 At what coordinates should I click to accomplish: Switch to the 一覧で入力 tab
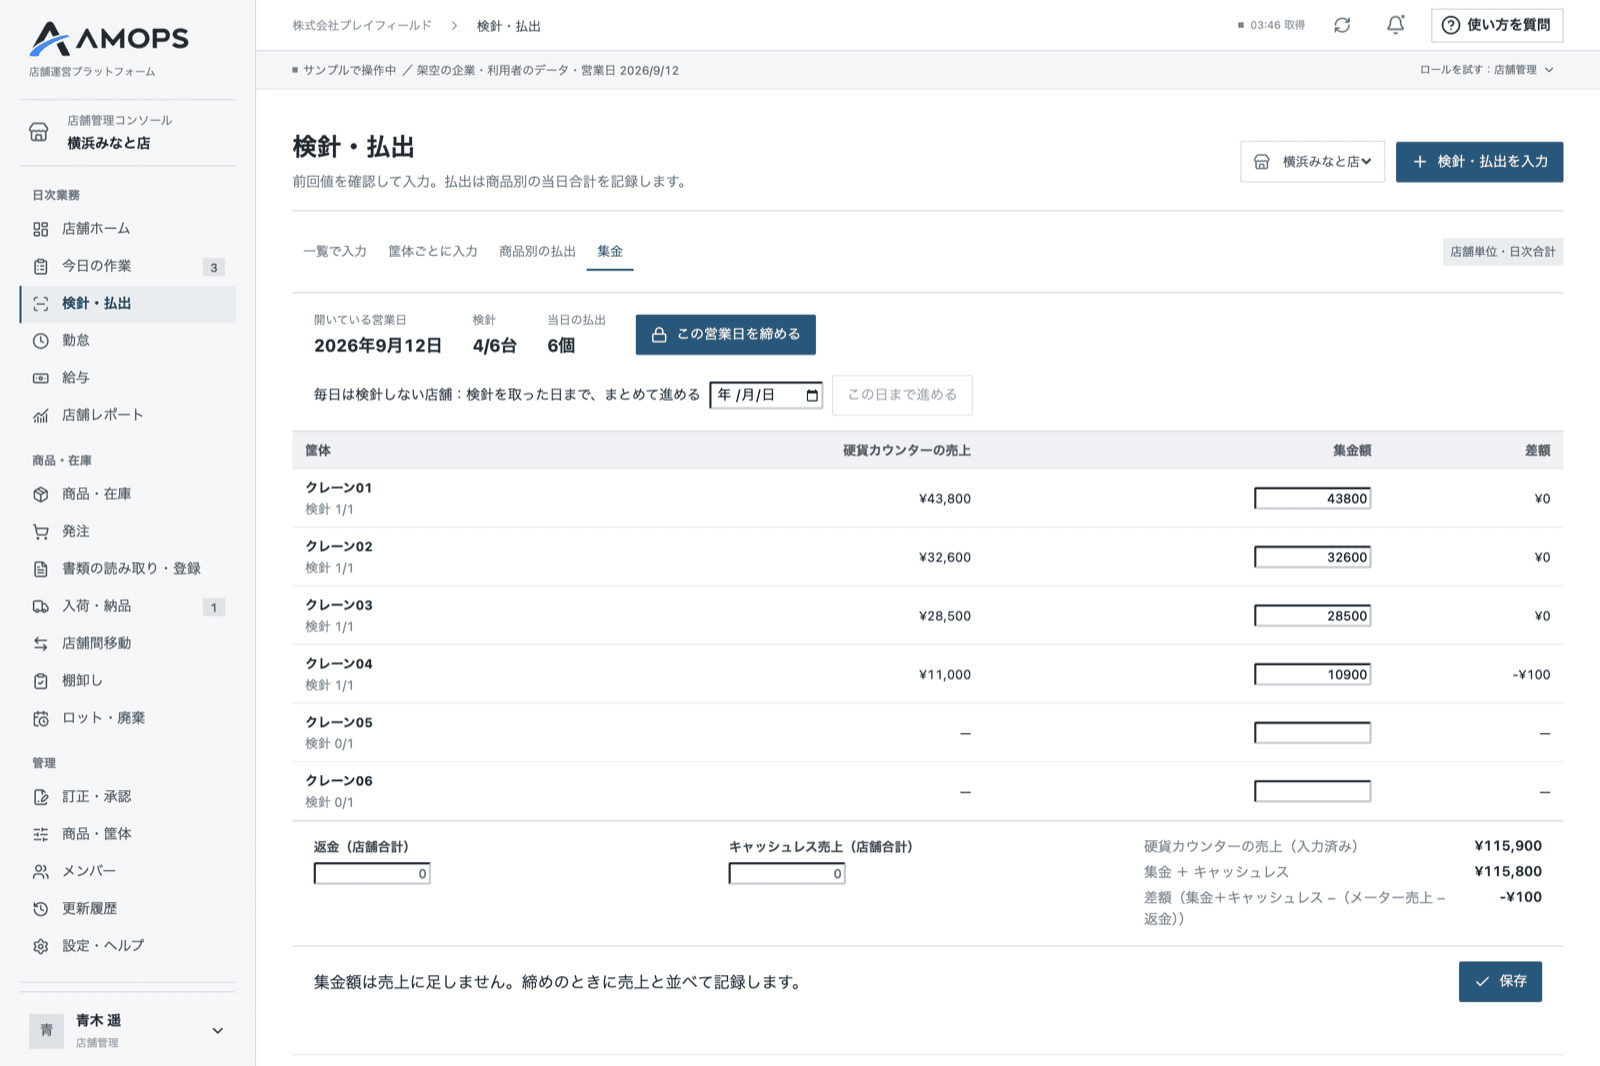335,251
